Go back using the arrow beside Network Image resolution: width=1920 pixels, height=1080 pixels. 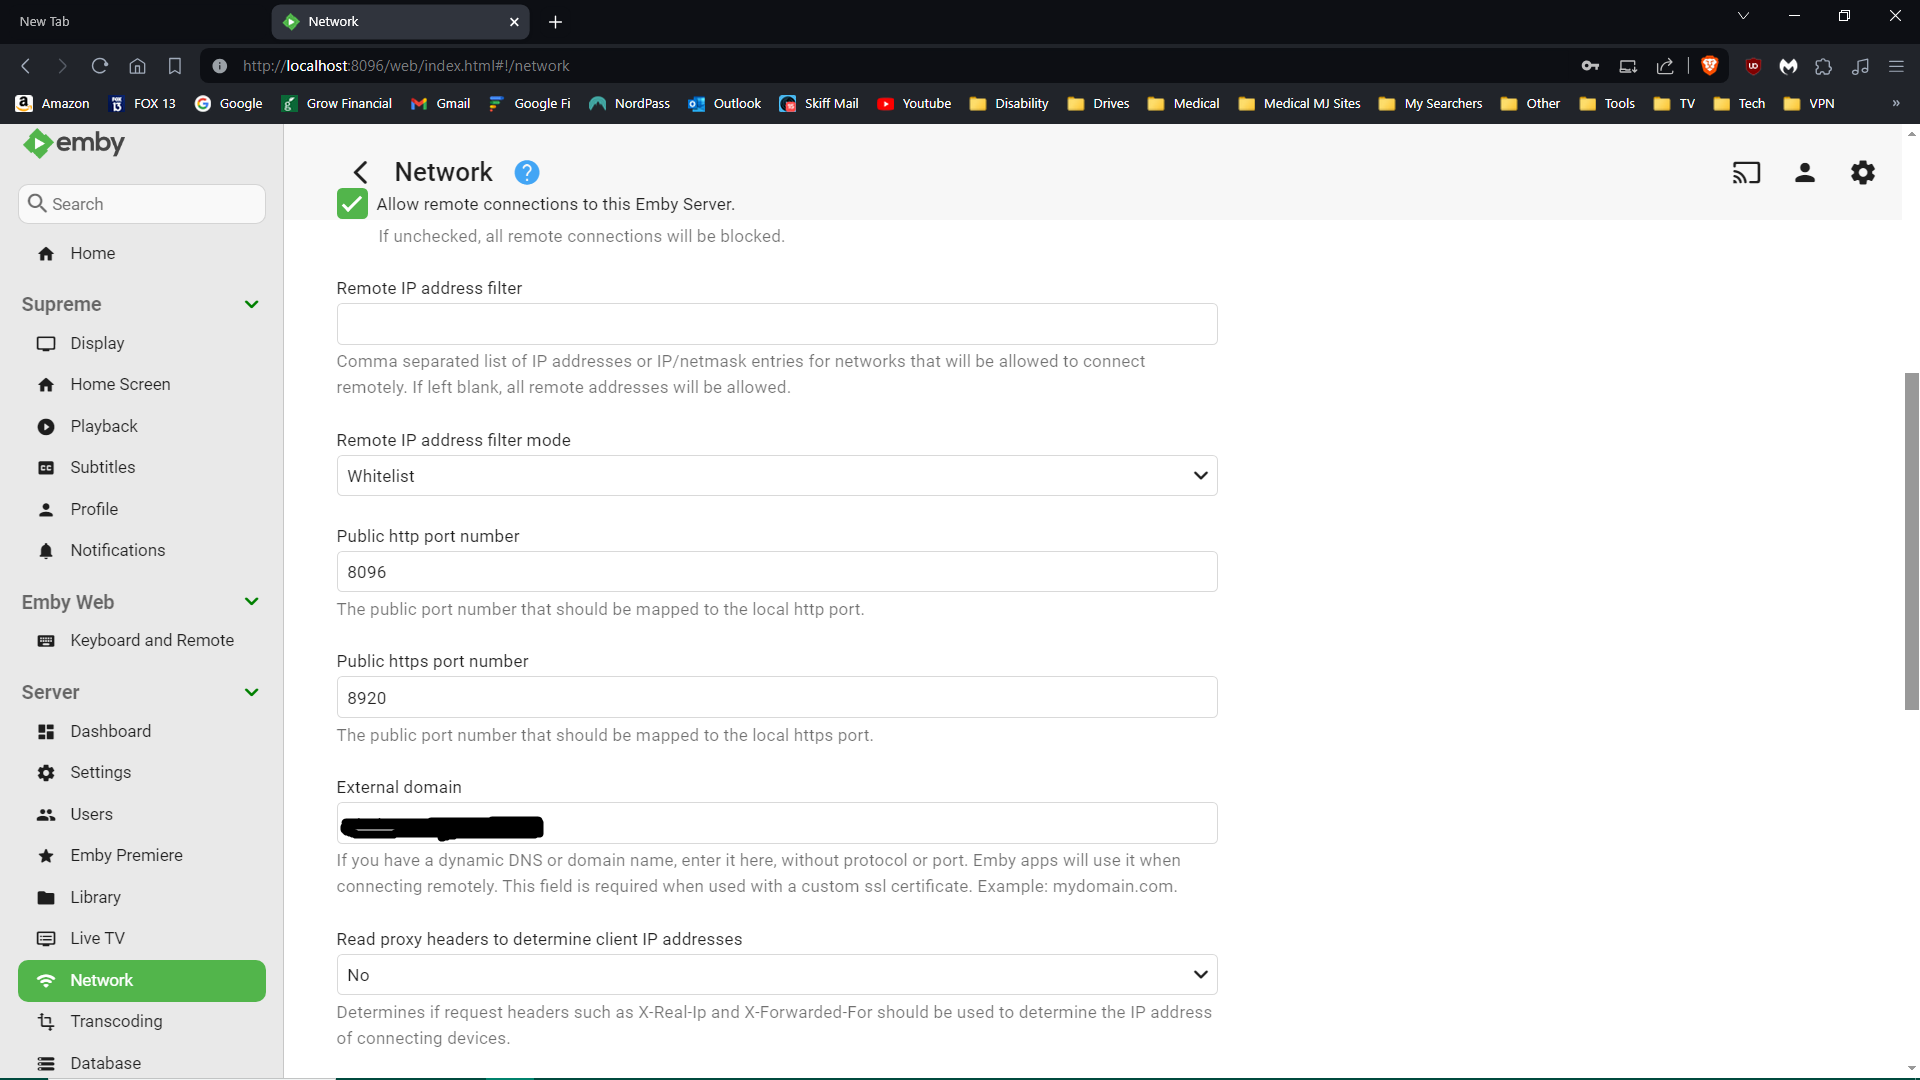tap(361, 173)
